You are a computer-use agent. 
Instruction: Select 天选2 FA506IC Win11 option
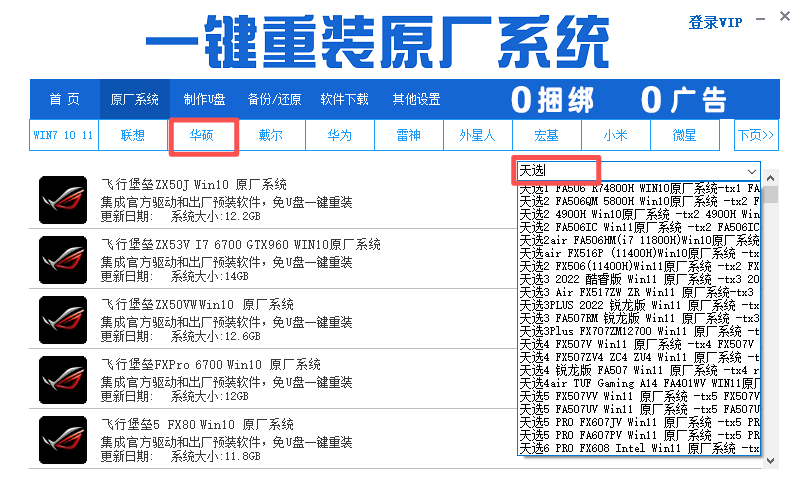click(x=639, y=227)
